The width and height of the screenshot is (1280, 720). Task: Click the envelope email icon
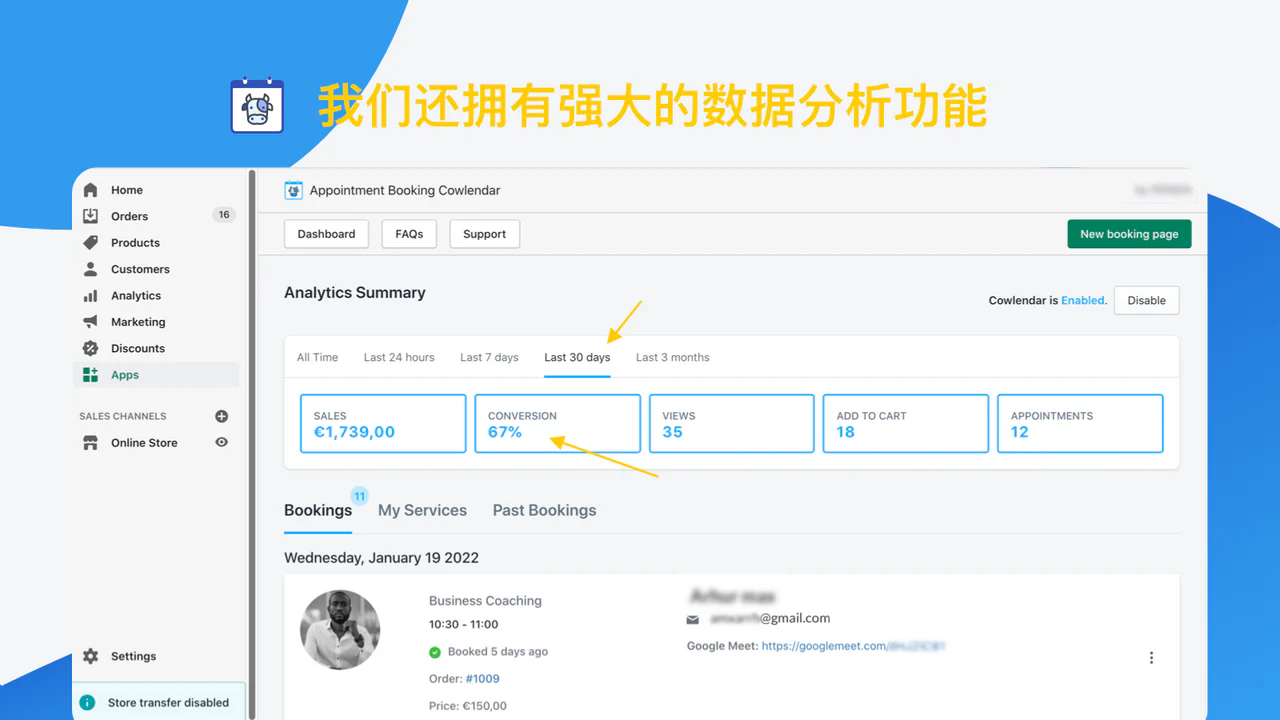[x=693, y=620]
